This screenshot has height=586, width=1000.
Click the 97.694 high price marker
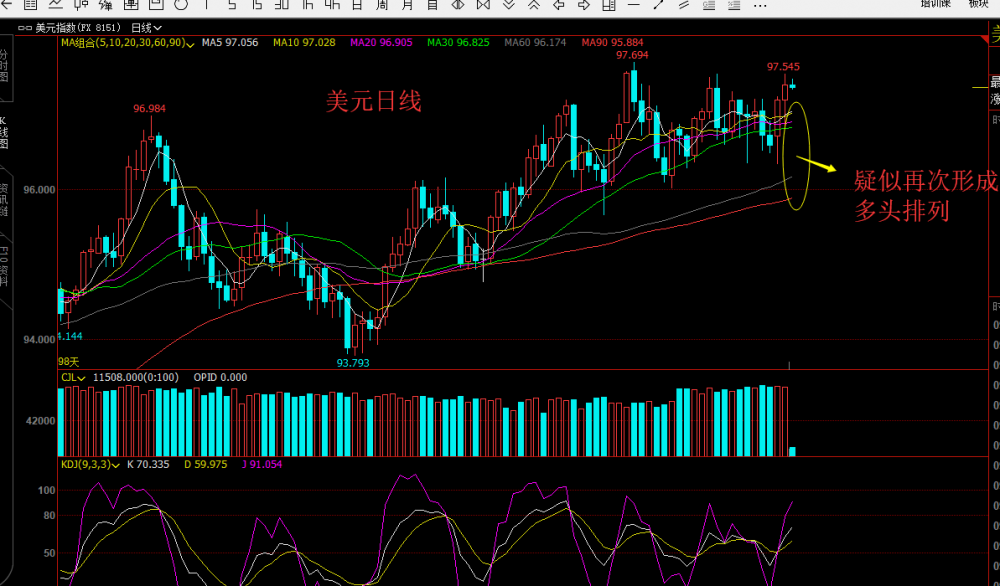click(632, 55)
